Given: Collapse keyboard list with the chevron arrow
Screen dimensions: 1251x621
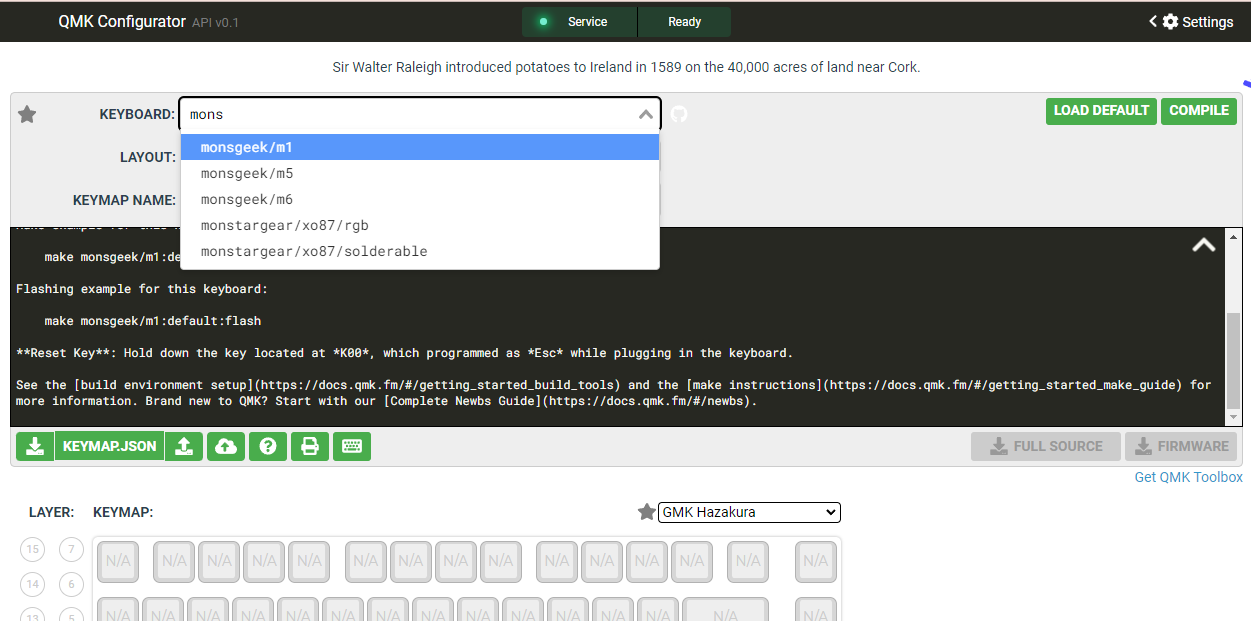Looking at the screenshot, I should [x=645, y=115].
